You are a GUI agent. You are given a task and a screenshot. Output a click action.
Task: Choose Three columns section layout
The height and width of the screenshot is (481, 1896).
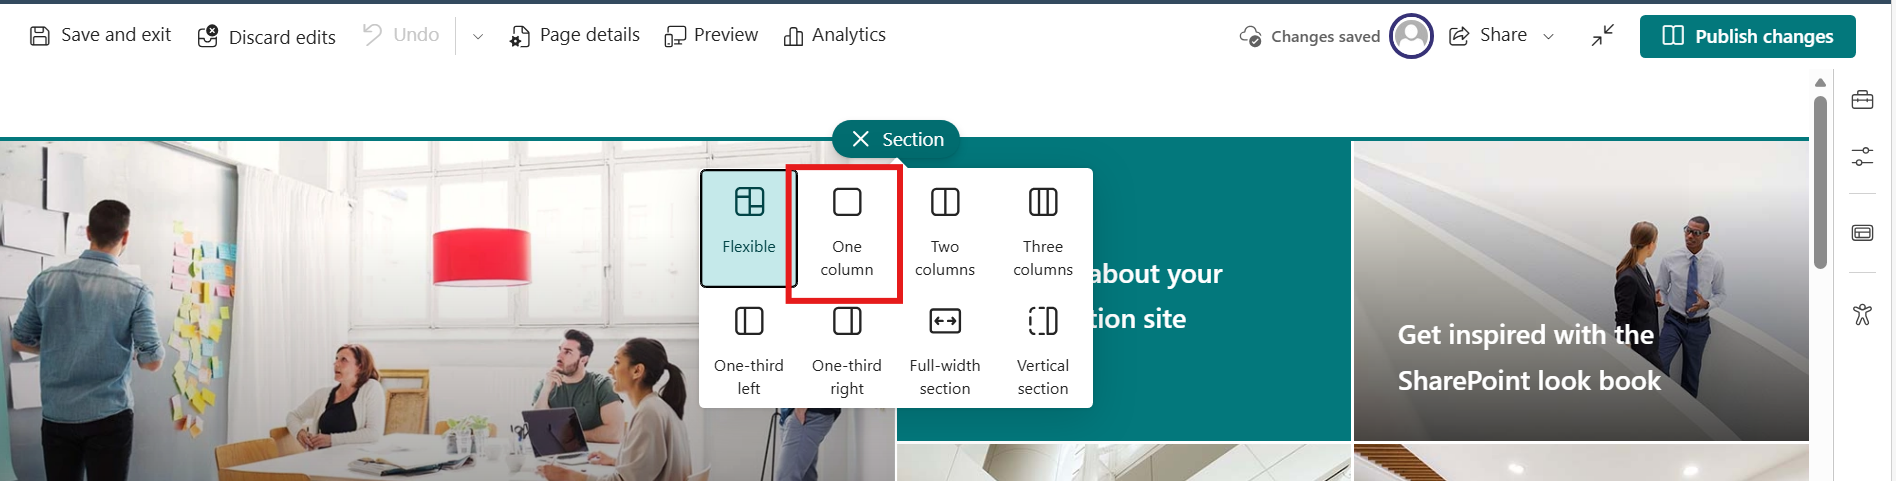pos(1043,232)
